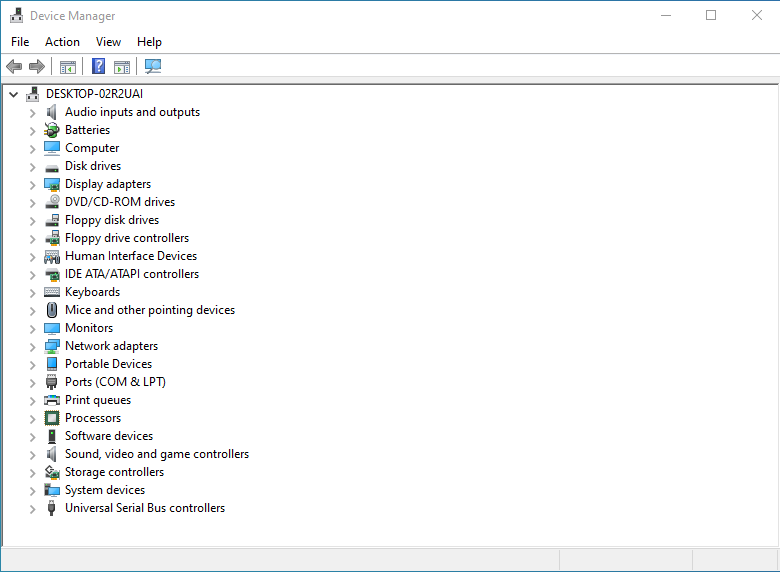Image resolution: width=780 pixels, height=572 pixels.
Task: Click the Forward arrow toolbar icon
Action: [x=37, y=66]
